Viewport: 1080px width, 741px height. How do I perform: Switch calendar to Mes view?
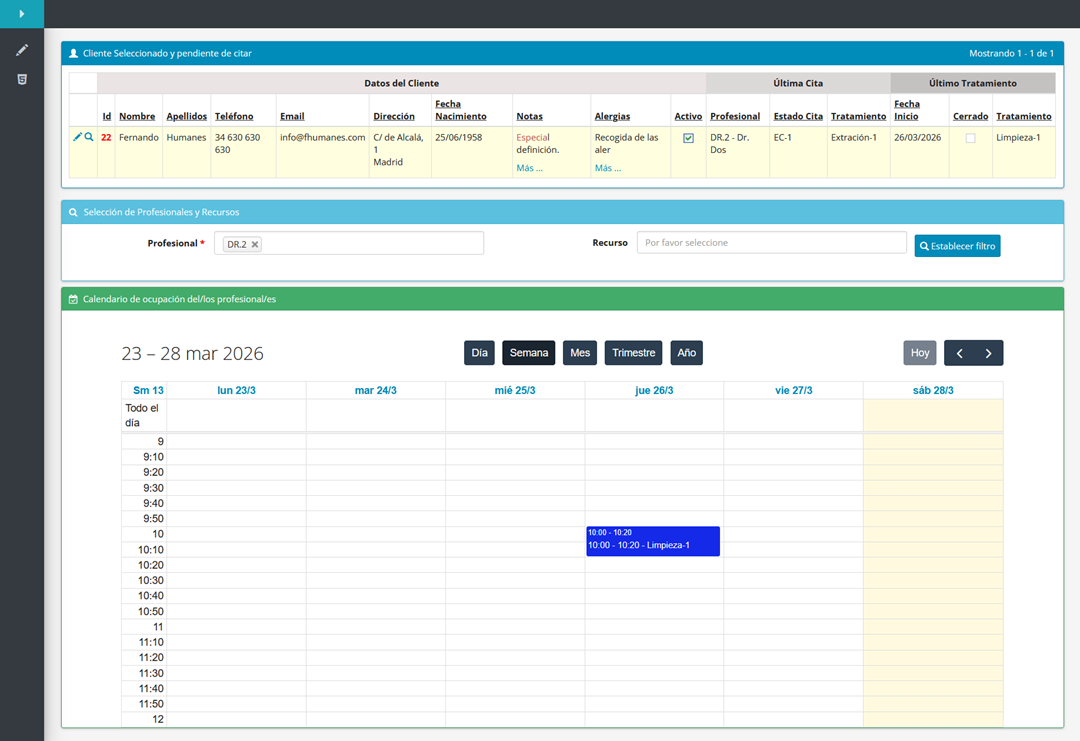[580, 353]
